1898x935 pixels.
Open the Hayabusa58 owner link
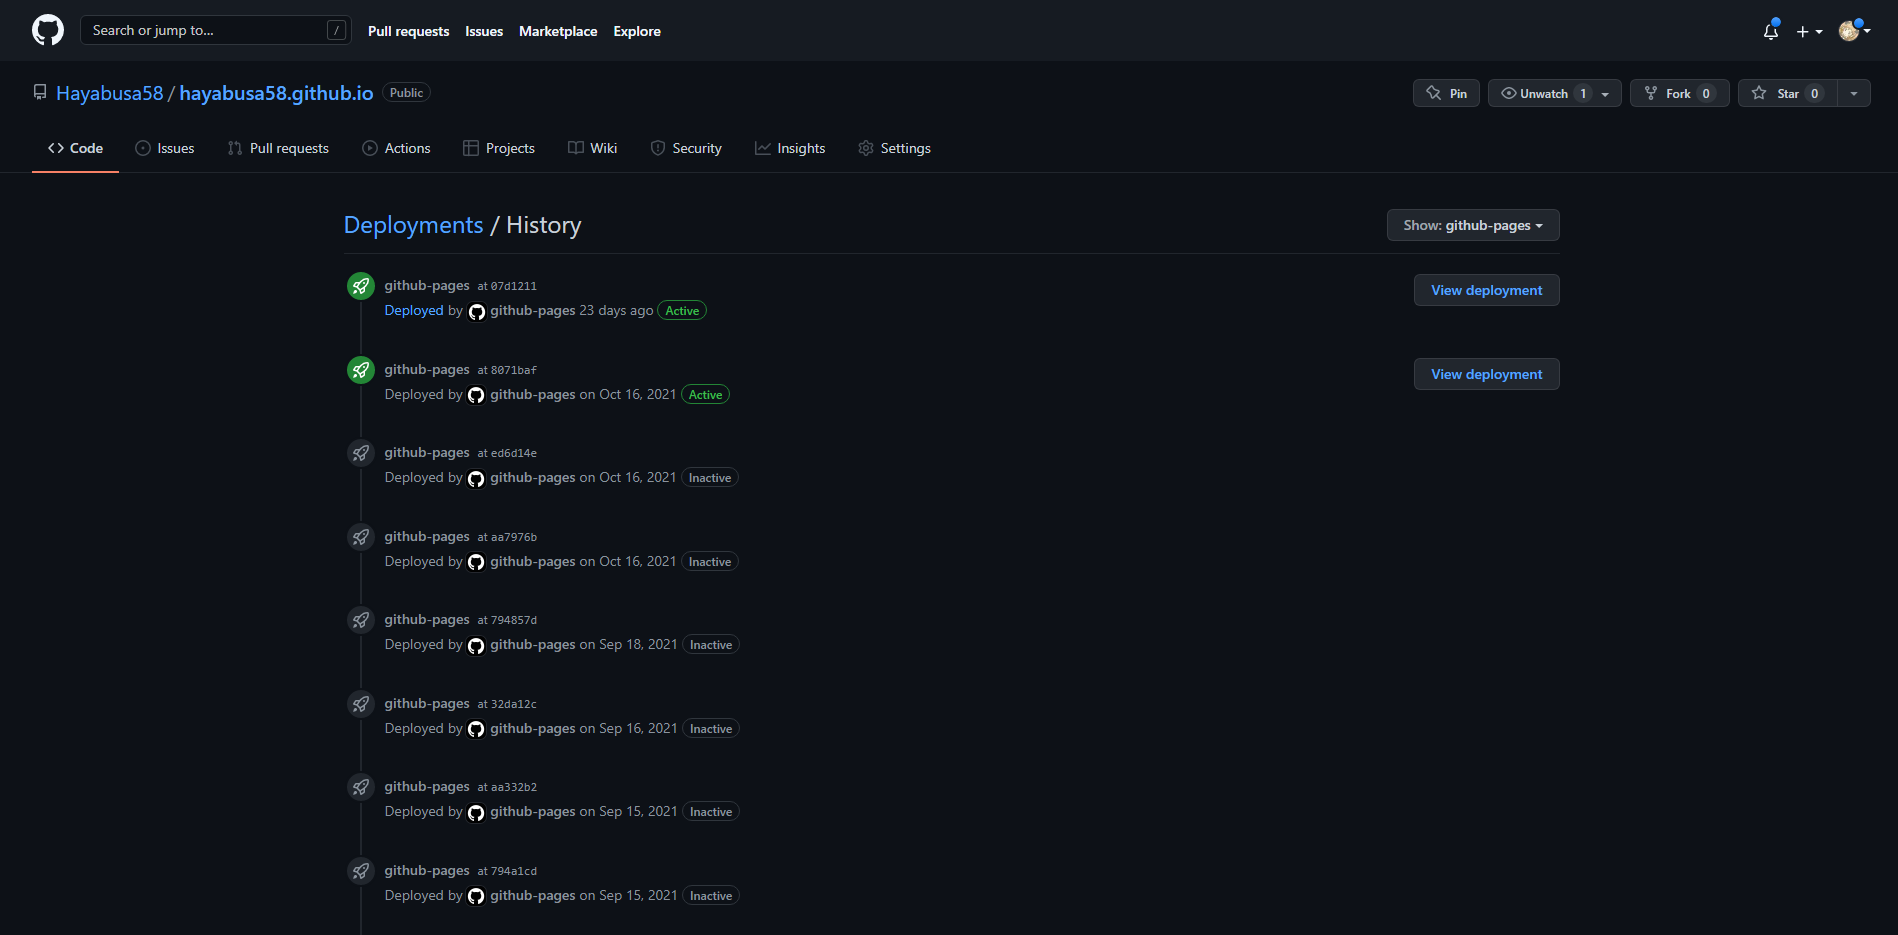point(109,93)
